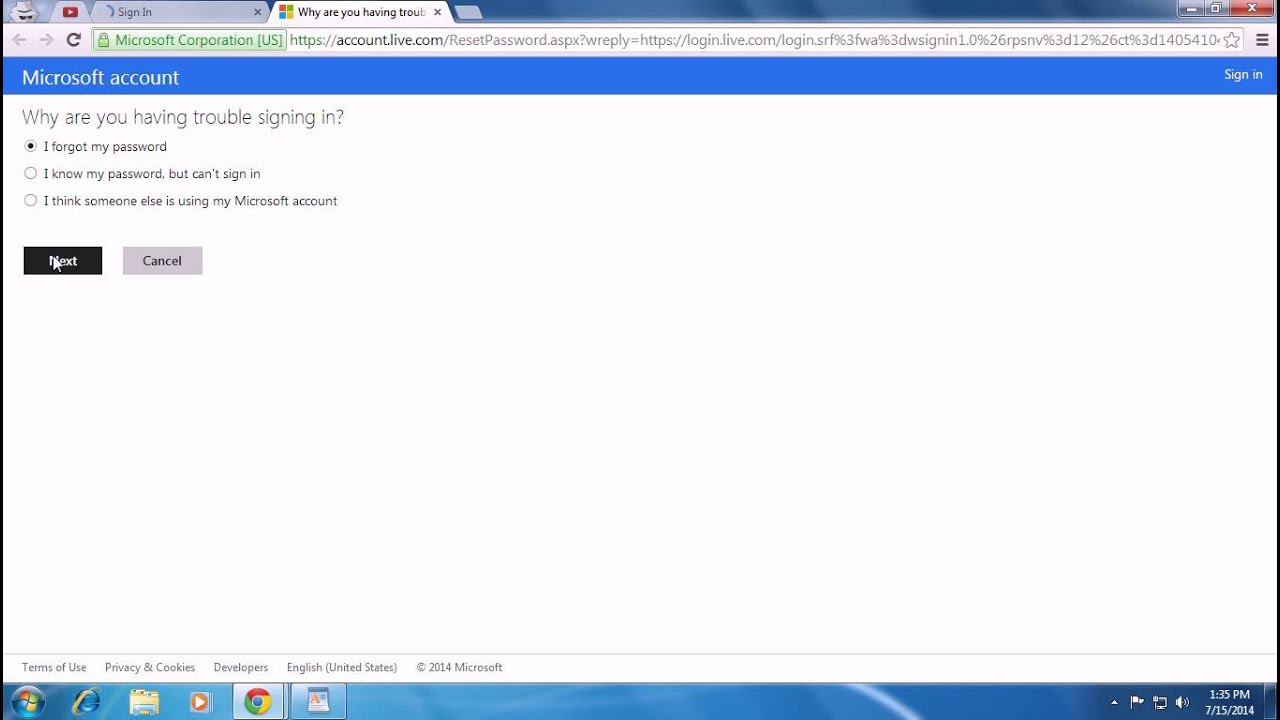
Task: Open the network tray icon
Action: point(1160,702)
